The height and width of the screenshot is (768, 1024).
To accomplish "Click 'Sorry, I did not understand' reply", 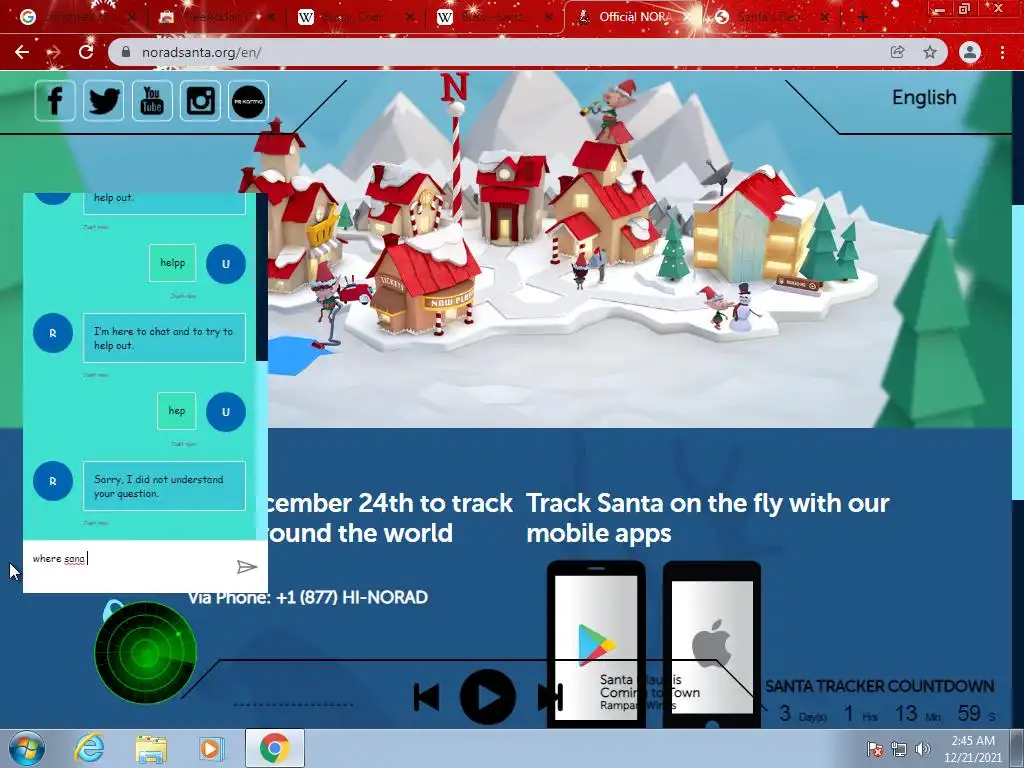I will tap(165, 486).
